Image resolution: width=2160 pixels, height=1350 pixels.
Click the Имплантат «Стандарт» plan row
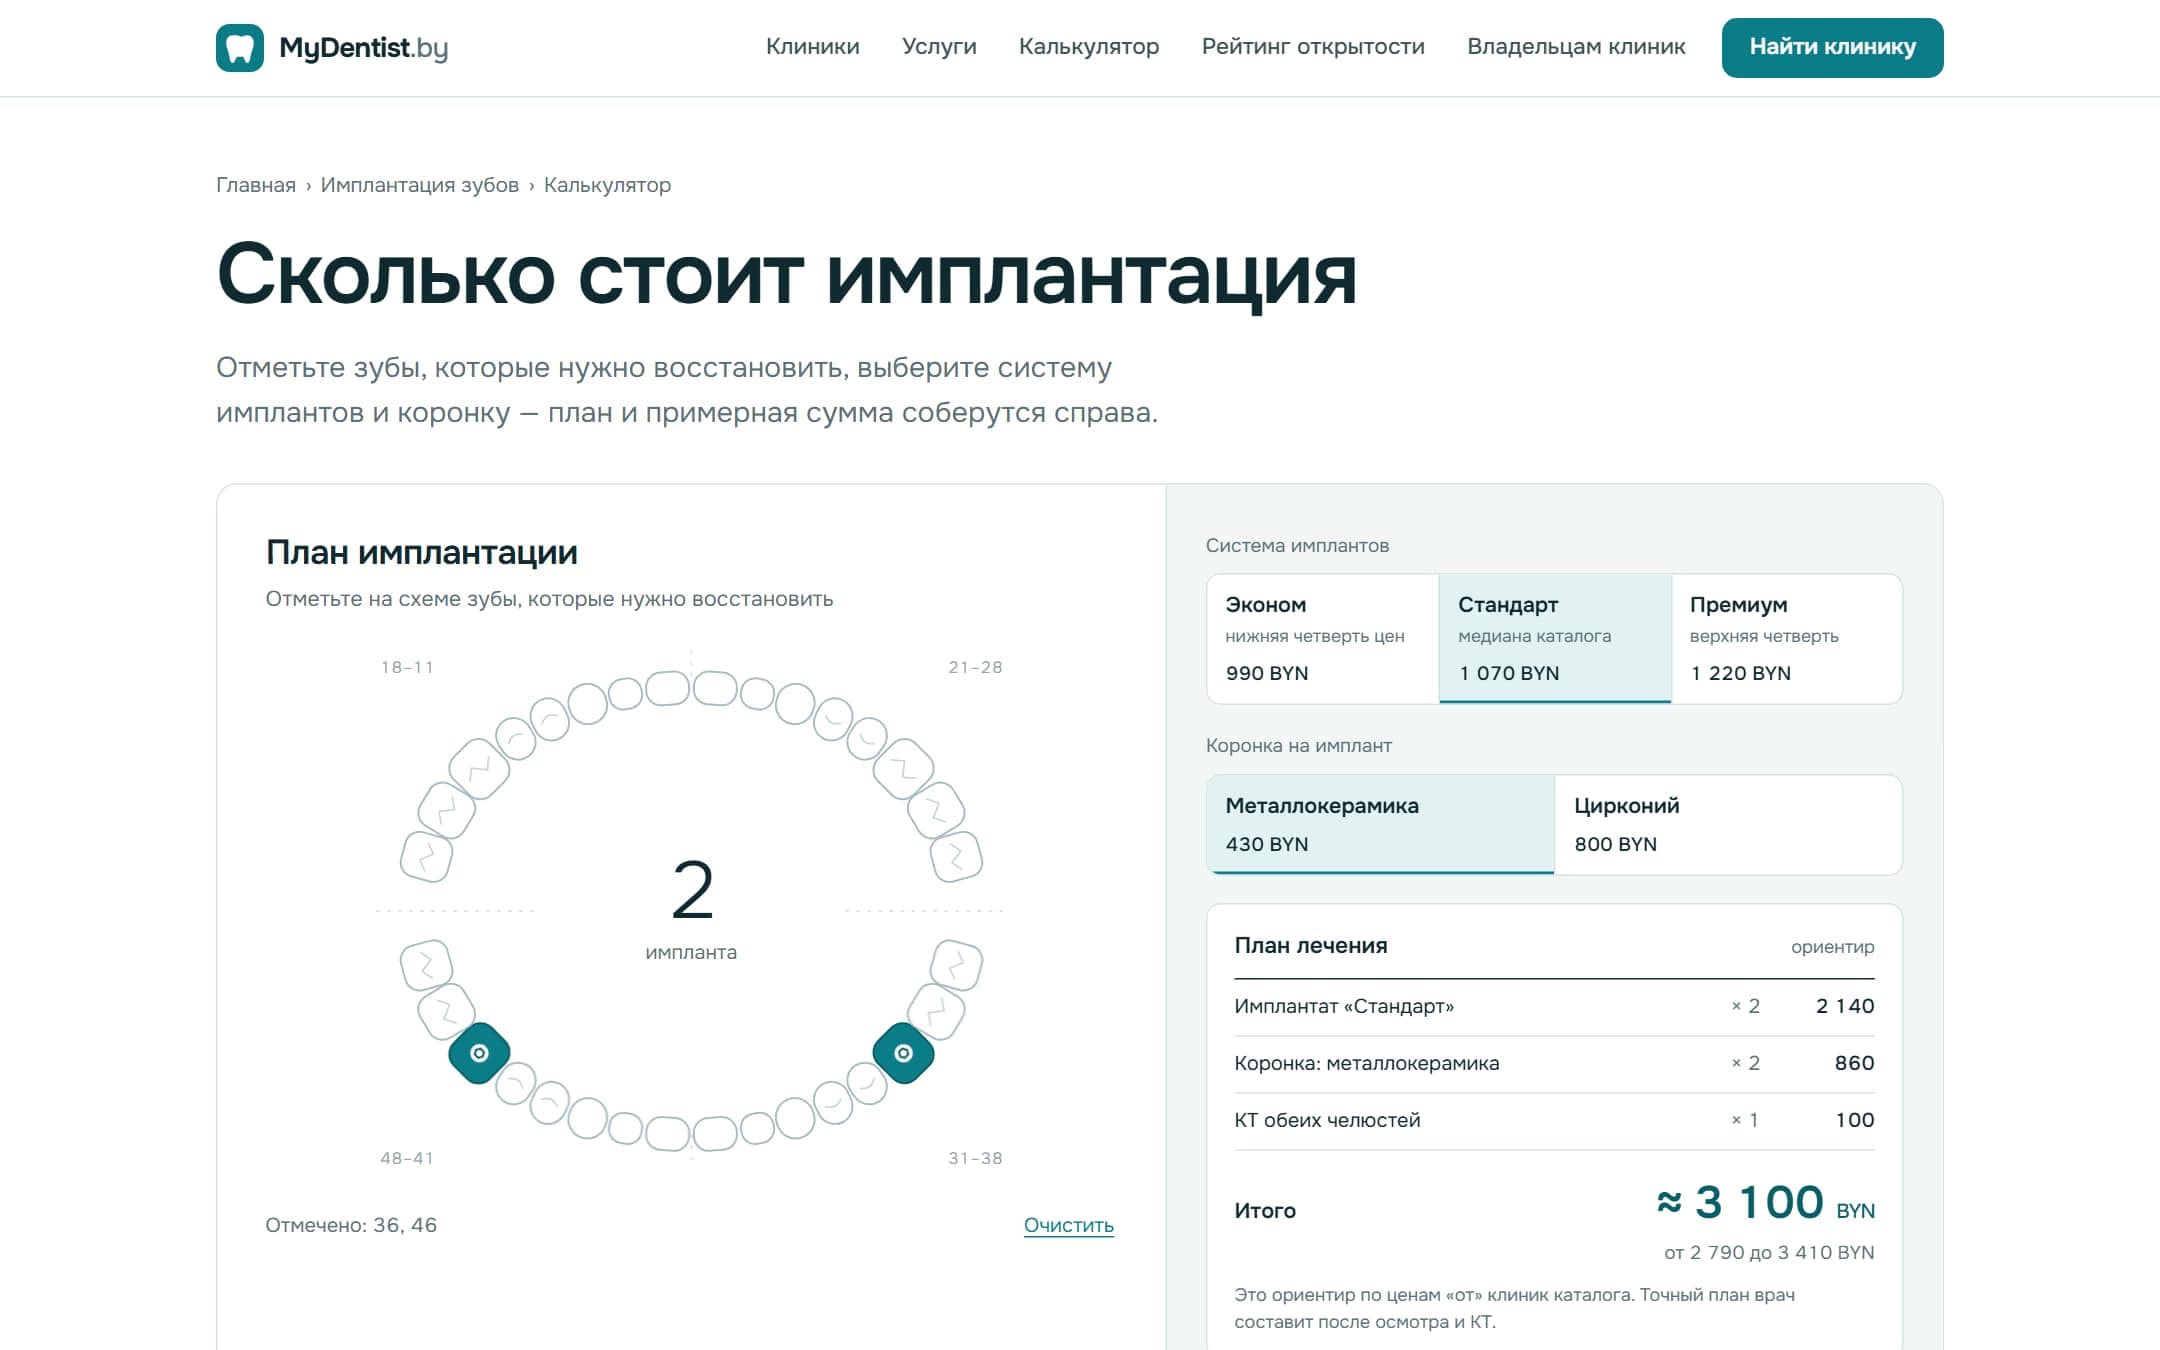1554,1006
